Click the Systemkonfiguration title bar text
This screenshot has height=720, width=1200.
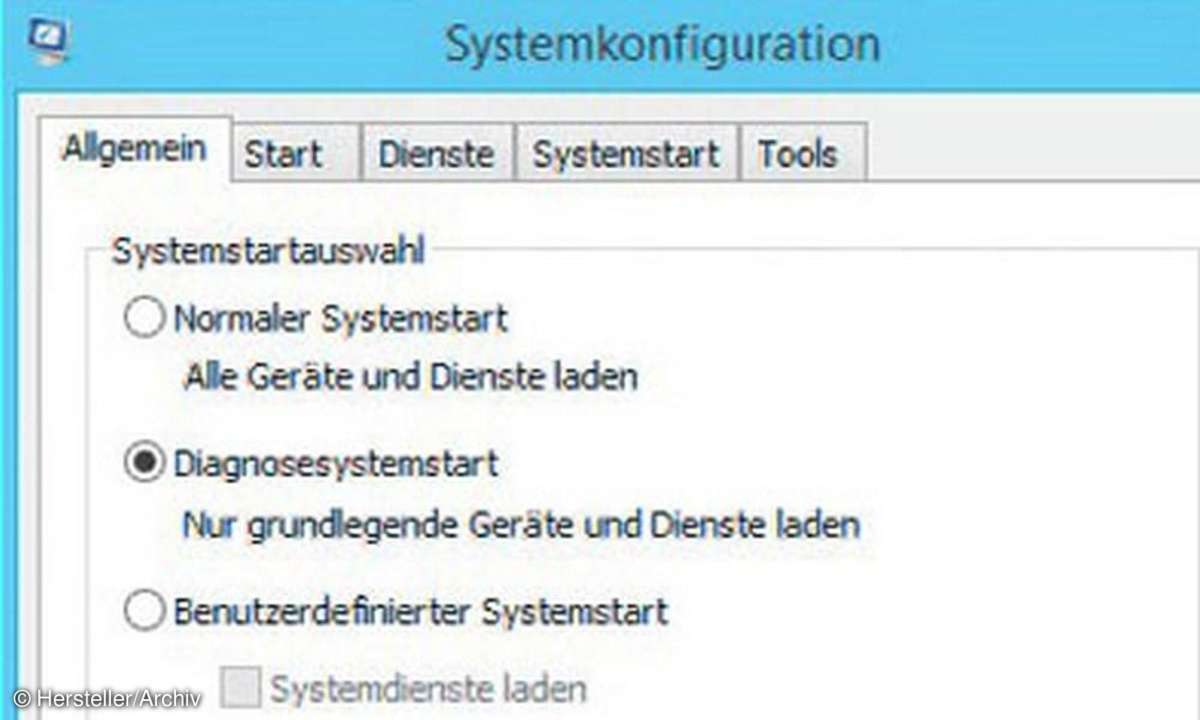(x=663, y=45)
